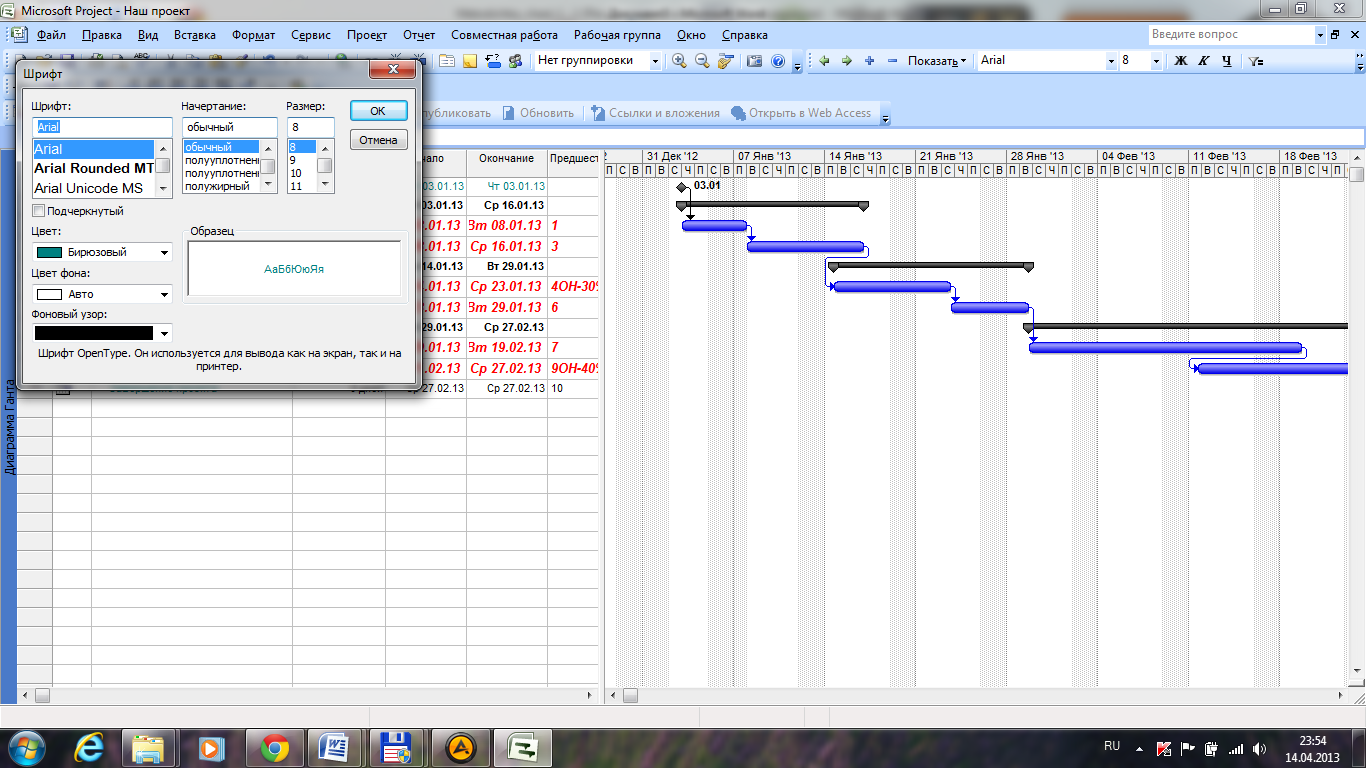Click the Copy Picture camera icon
This screenshot has width=1366, height=768.
pos(755,61)
